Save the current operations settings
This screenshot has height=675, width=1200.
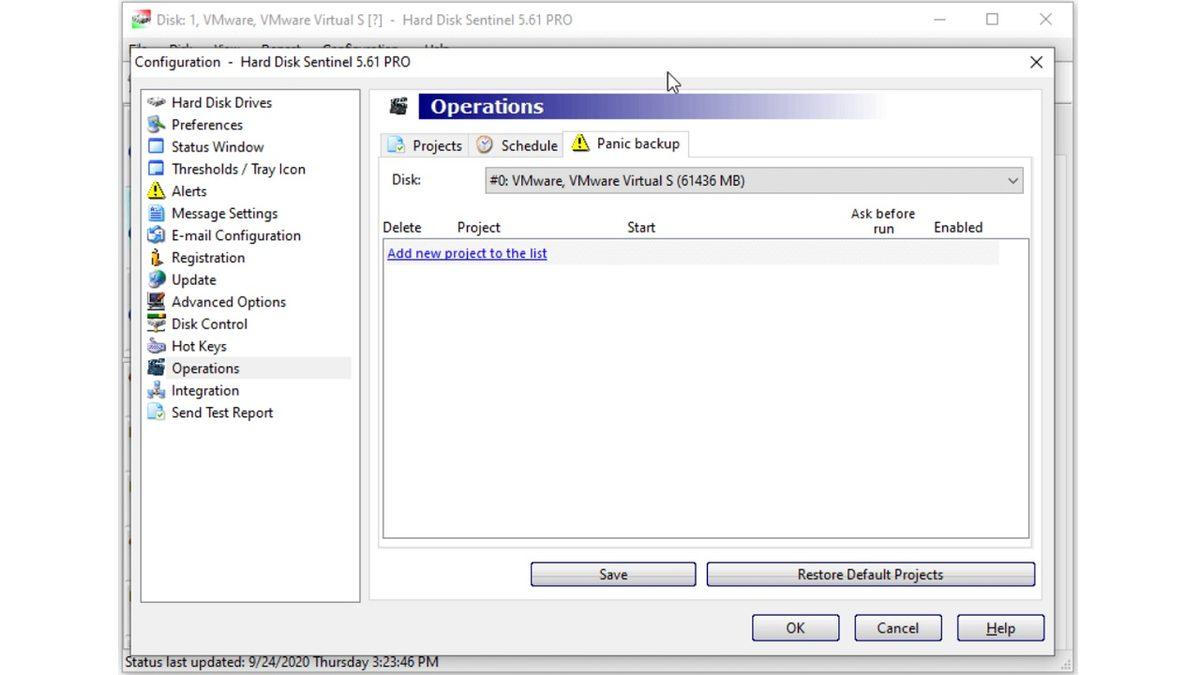612,574
